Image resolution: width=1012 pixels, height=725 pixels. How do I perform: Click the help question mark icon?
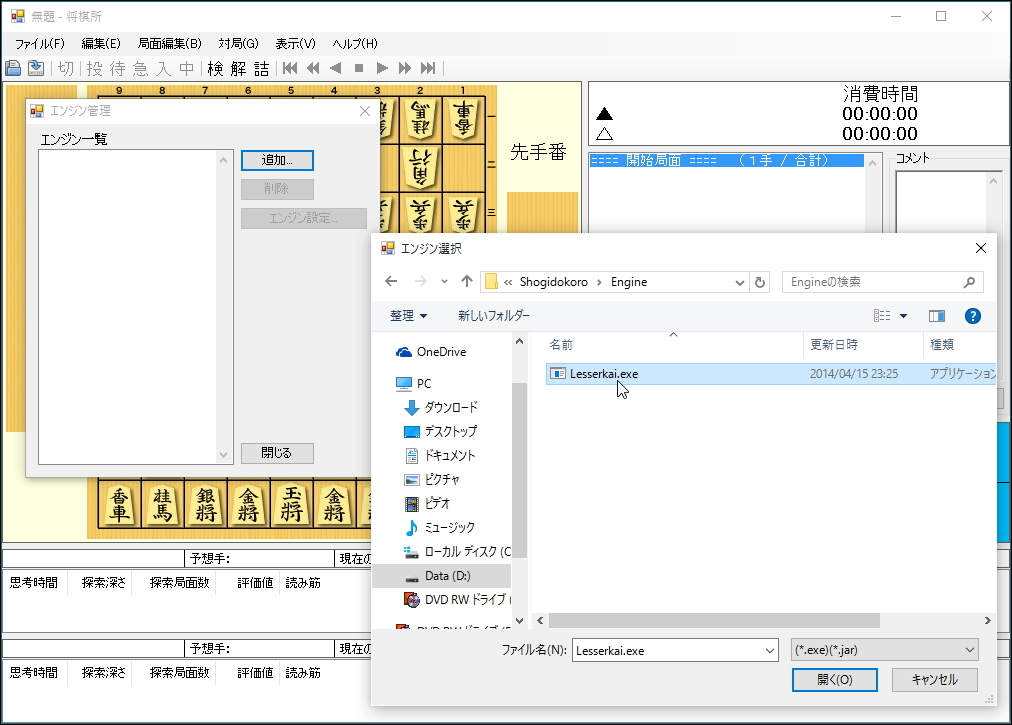point(972,316)
